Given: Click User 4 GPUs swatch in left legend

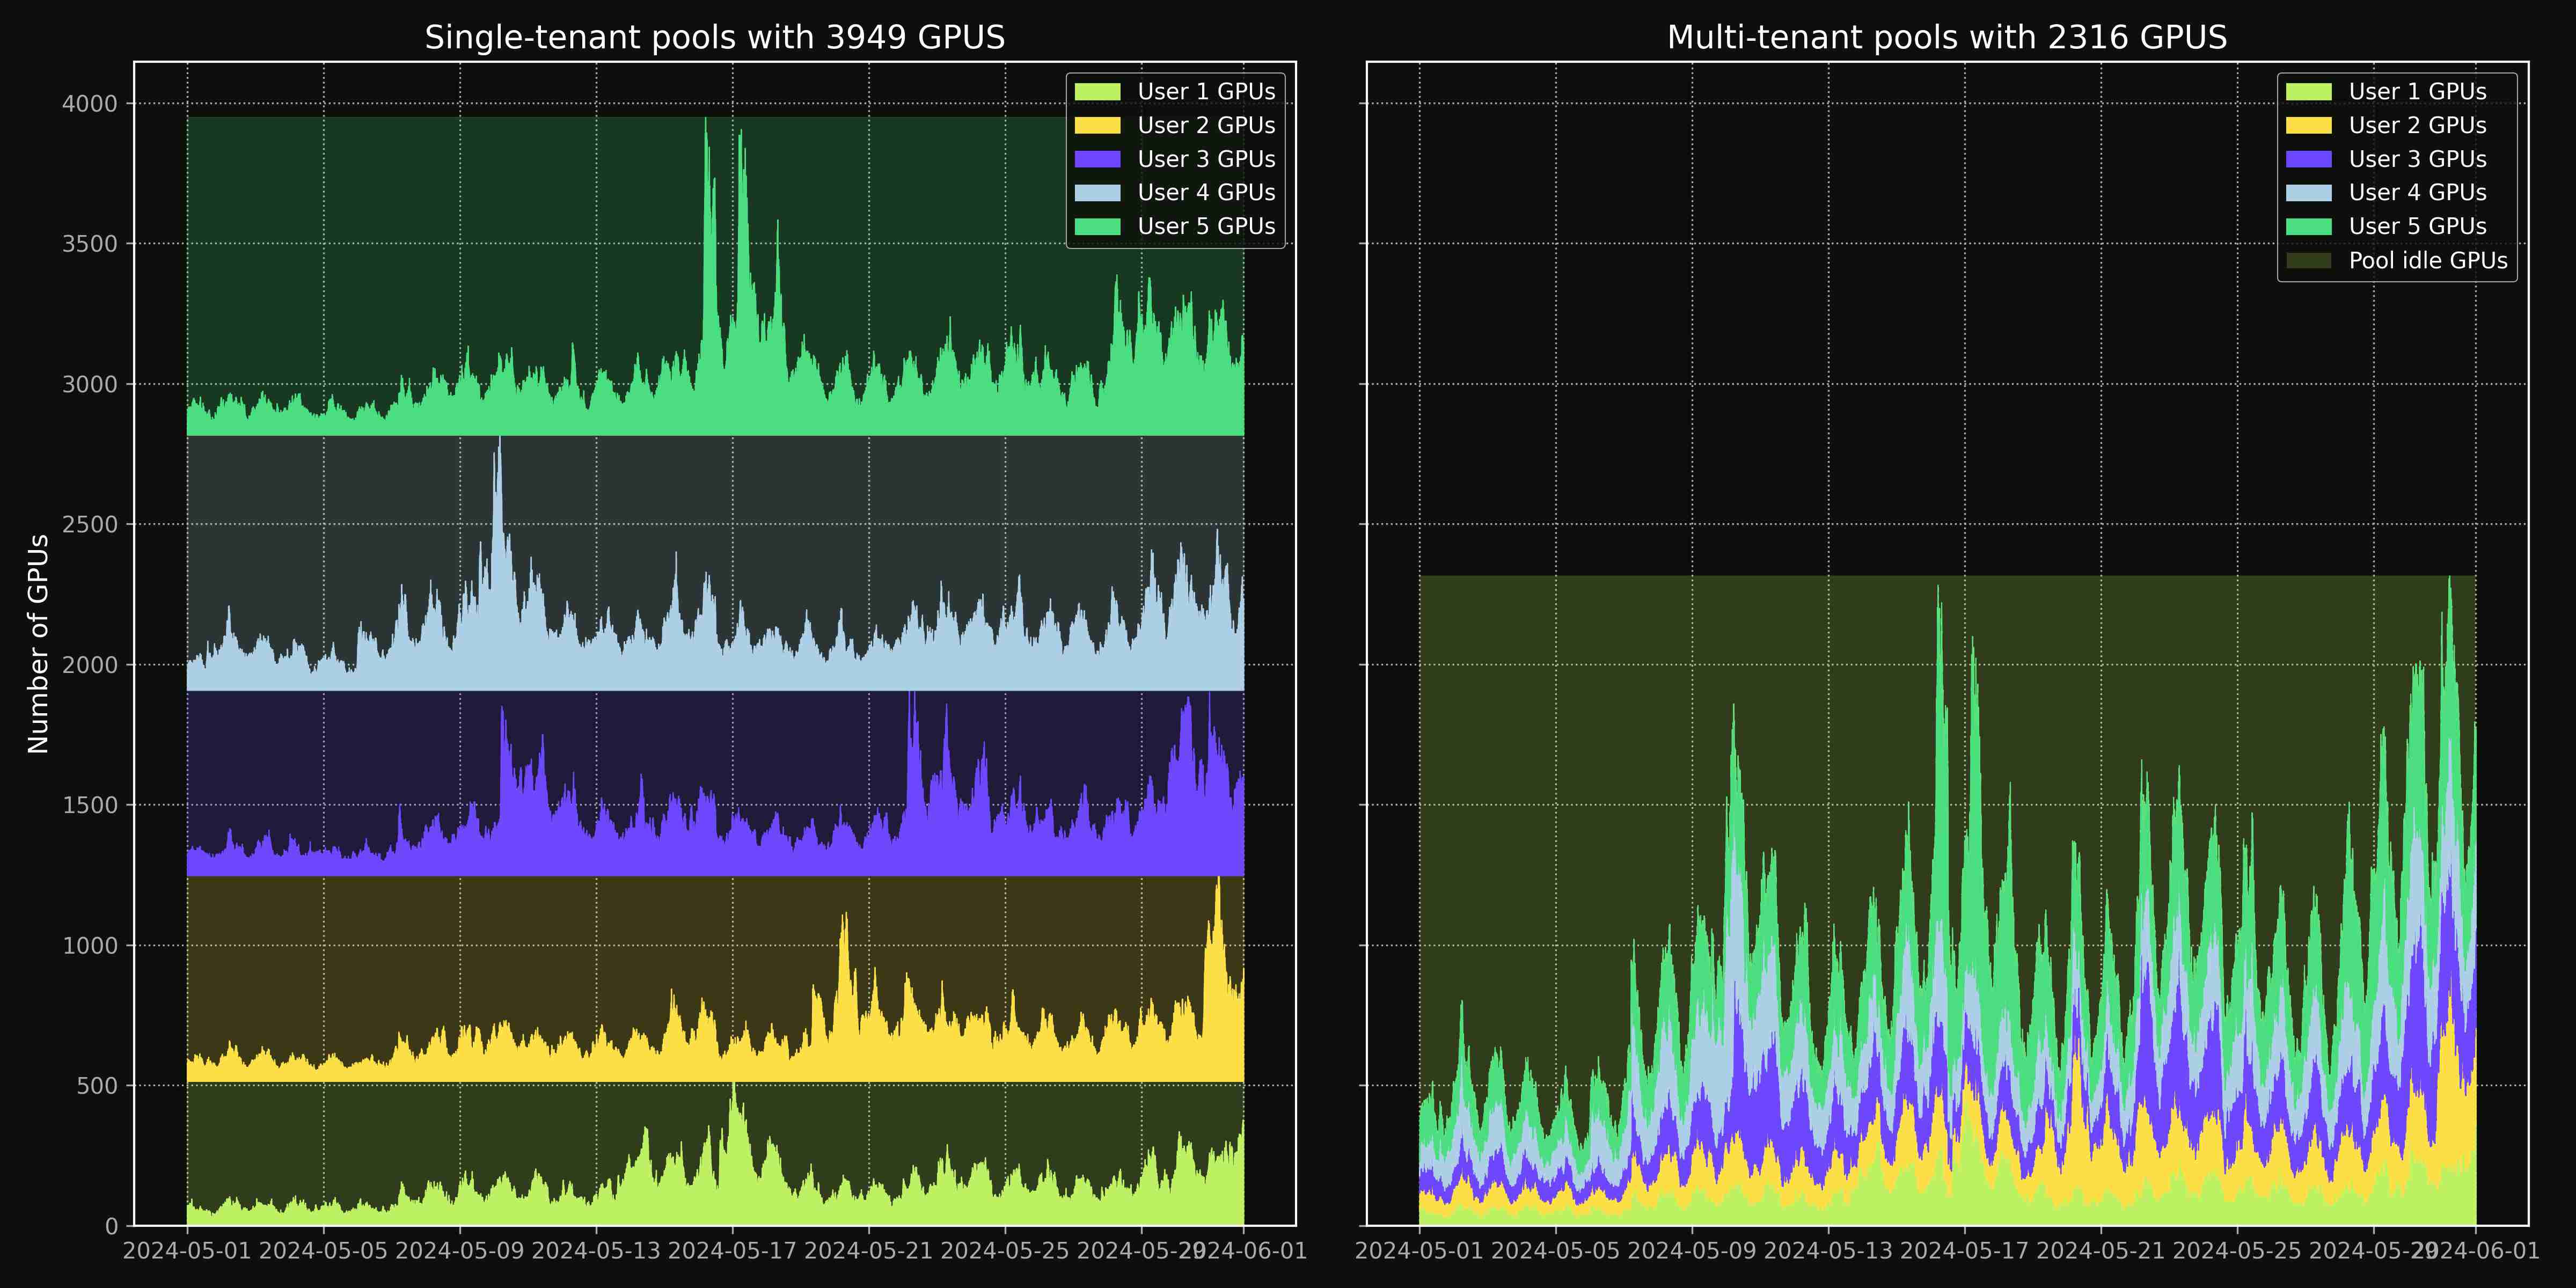Looking at the screenshot, I should tap(1097, 192).
